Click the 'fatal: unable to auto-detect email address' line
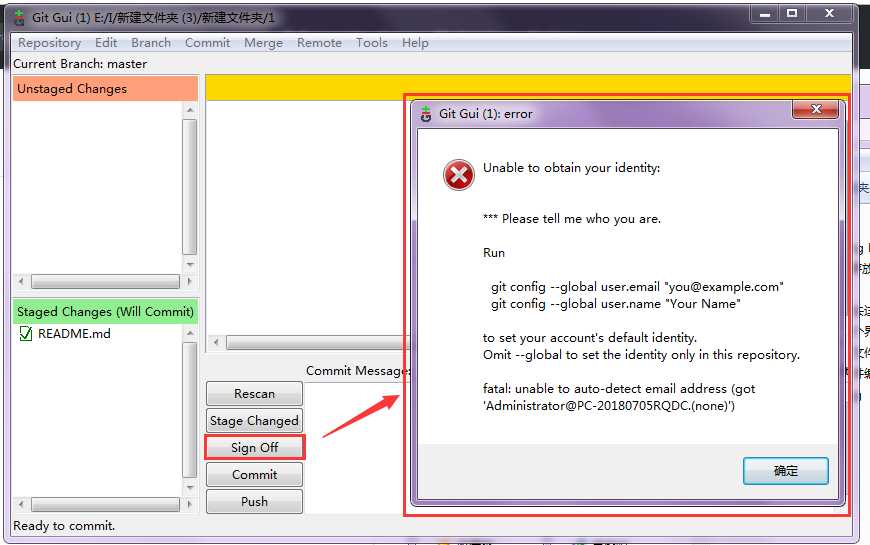Image resolution: width=870 pixels, height=545 pixels. (x=619, y=388)
